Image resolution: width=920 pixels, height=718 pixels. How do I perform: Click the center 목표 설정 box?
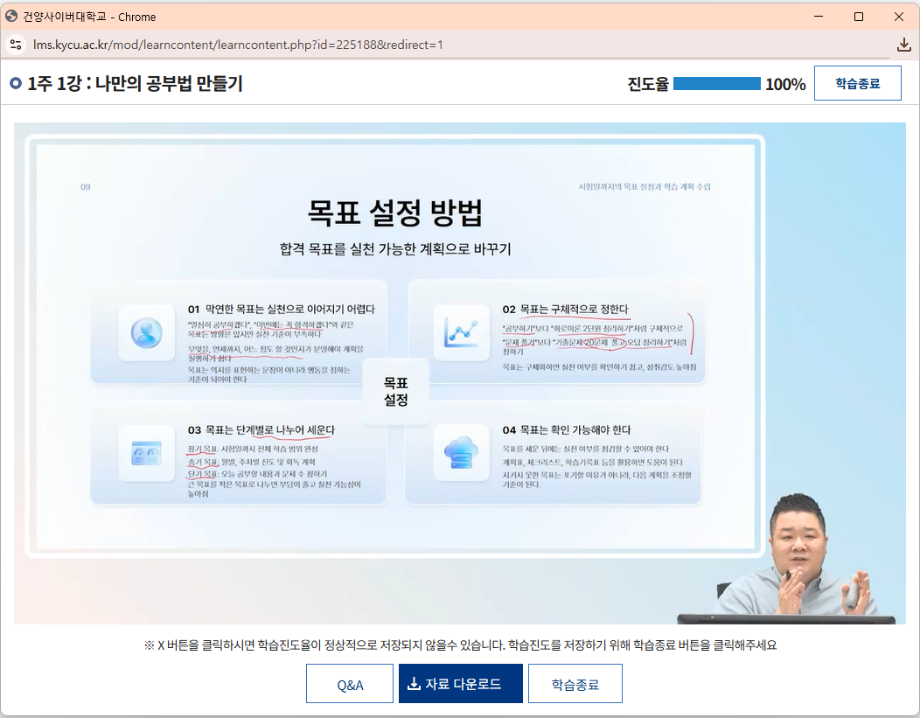pyautogui.click(x=395, y=391)
